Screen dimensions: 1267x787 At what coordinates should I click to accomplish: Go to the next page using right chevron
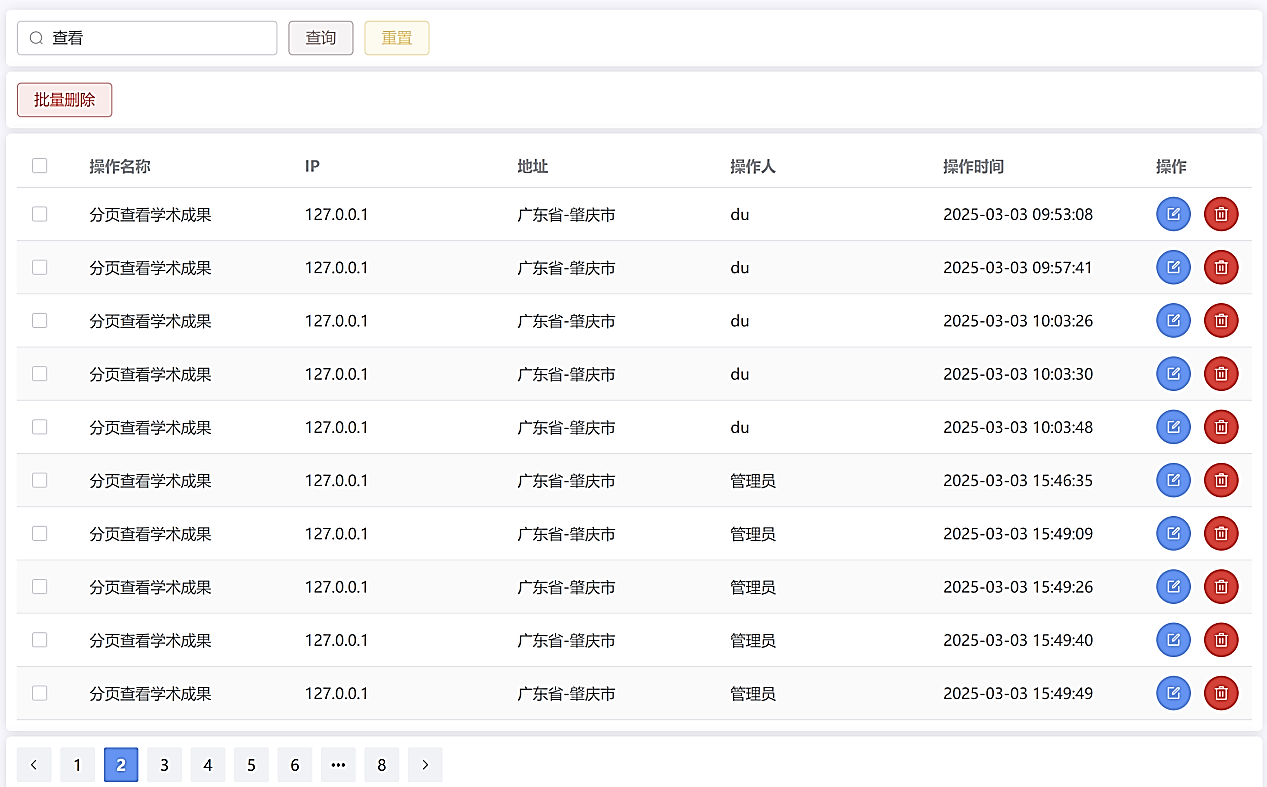(425, 765)
